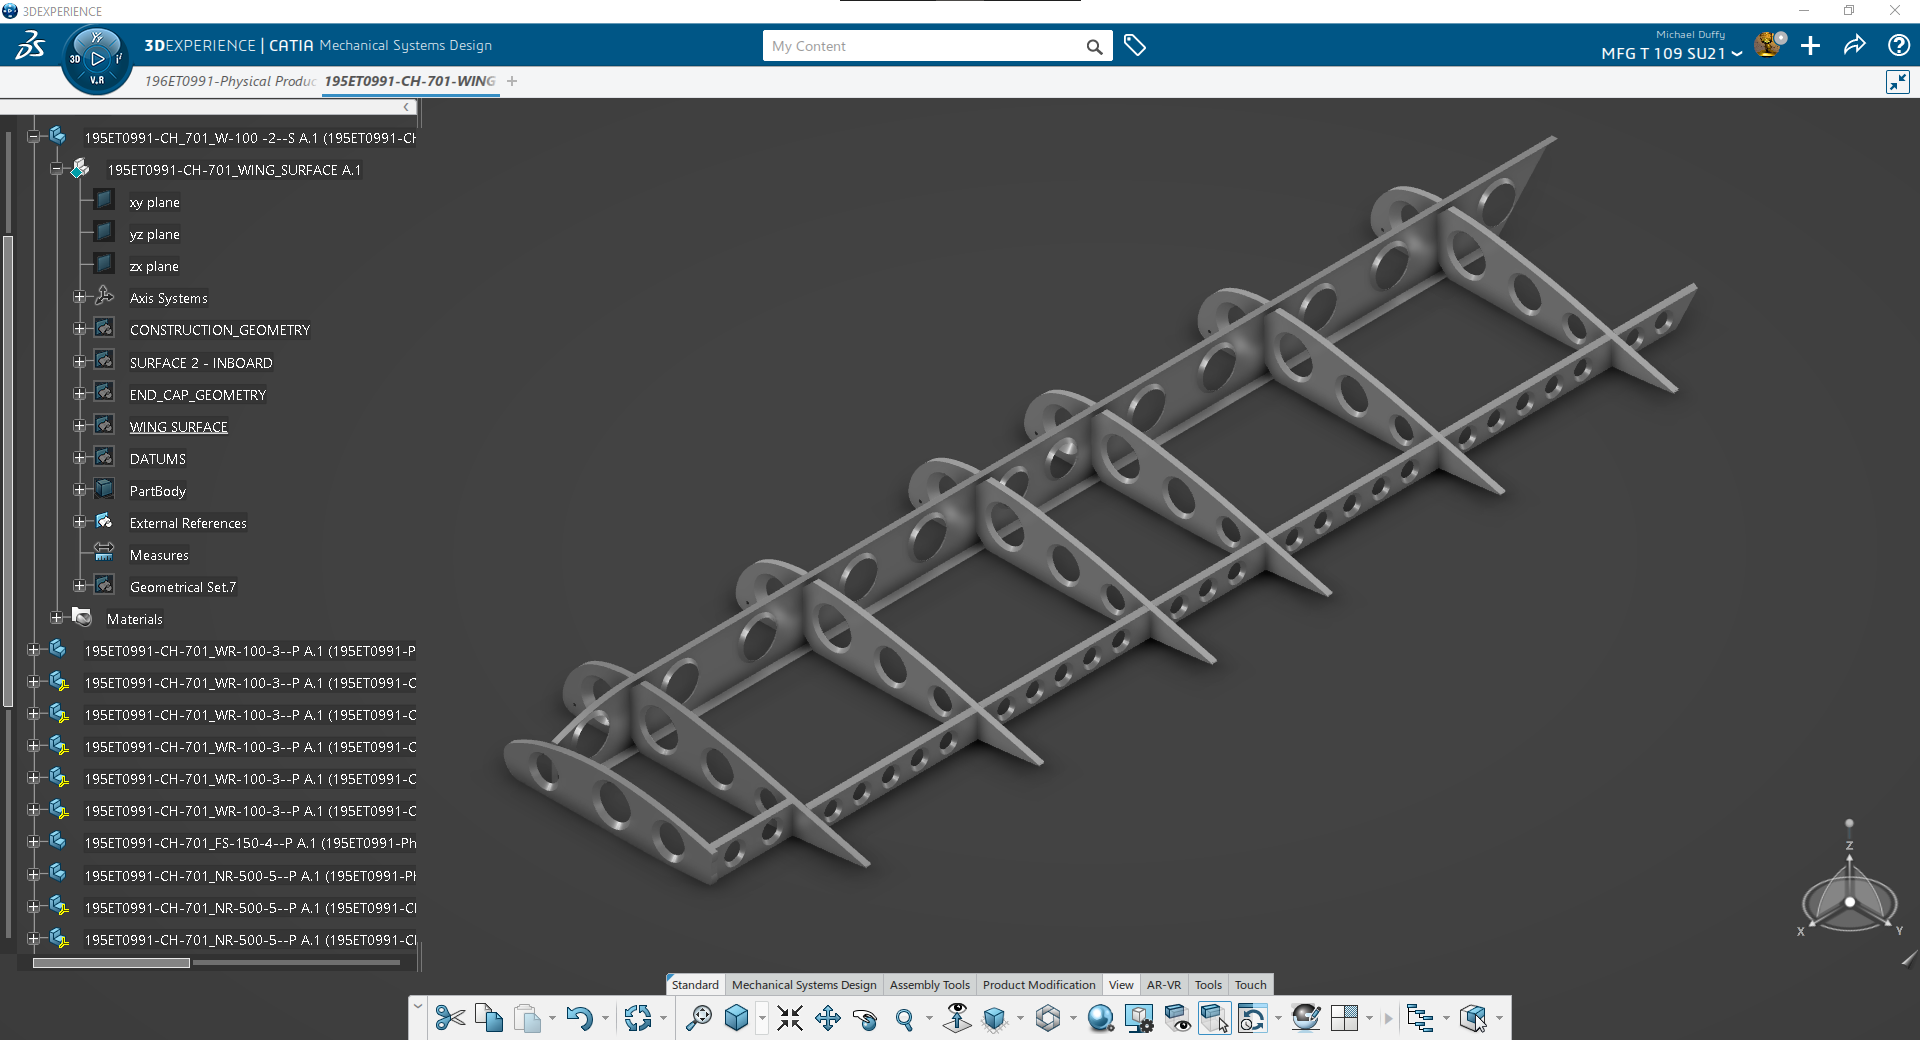Click the Share arrow icon
1920x1040 pixels.
click(x=1855, y=46)
